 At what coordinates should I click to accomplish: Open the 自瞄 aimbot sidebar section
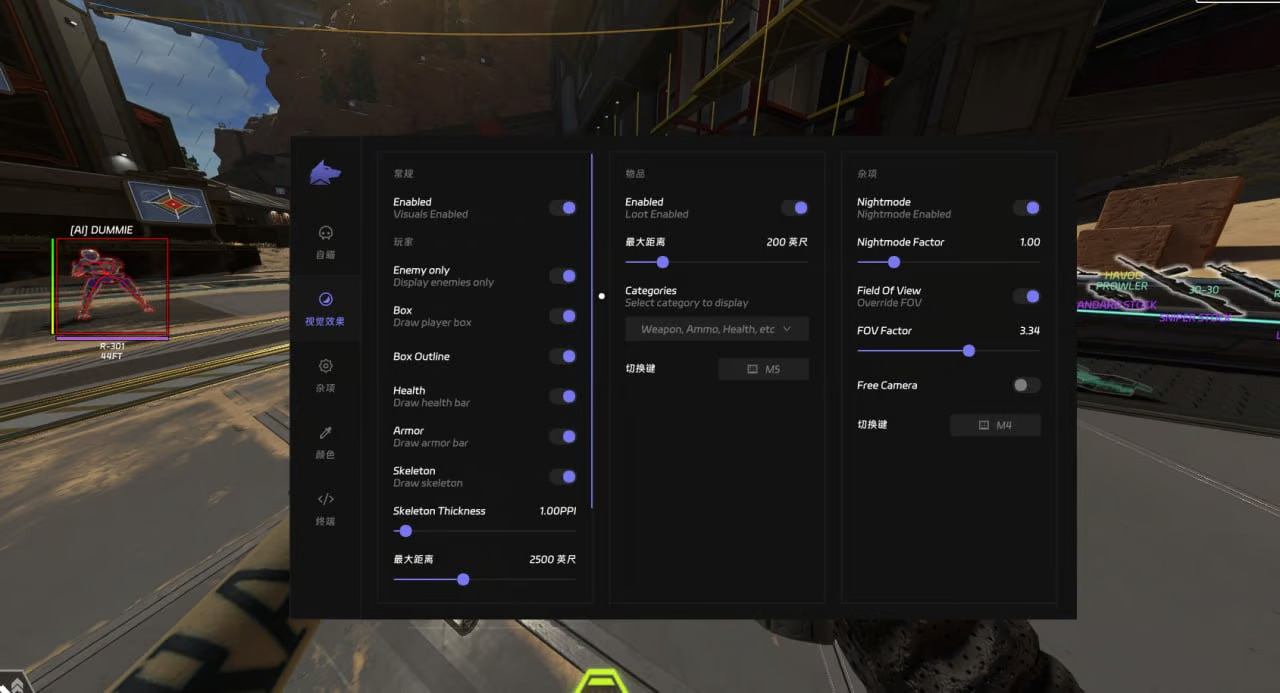325,242
